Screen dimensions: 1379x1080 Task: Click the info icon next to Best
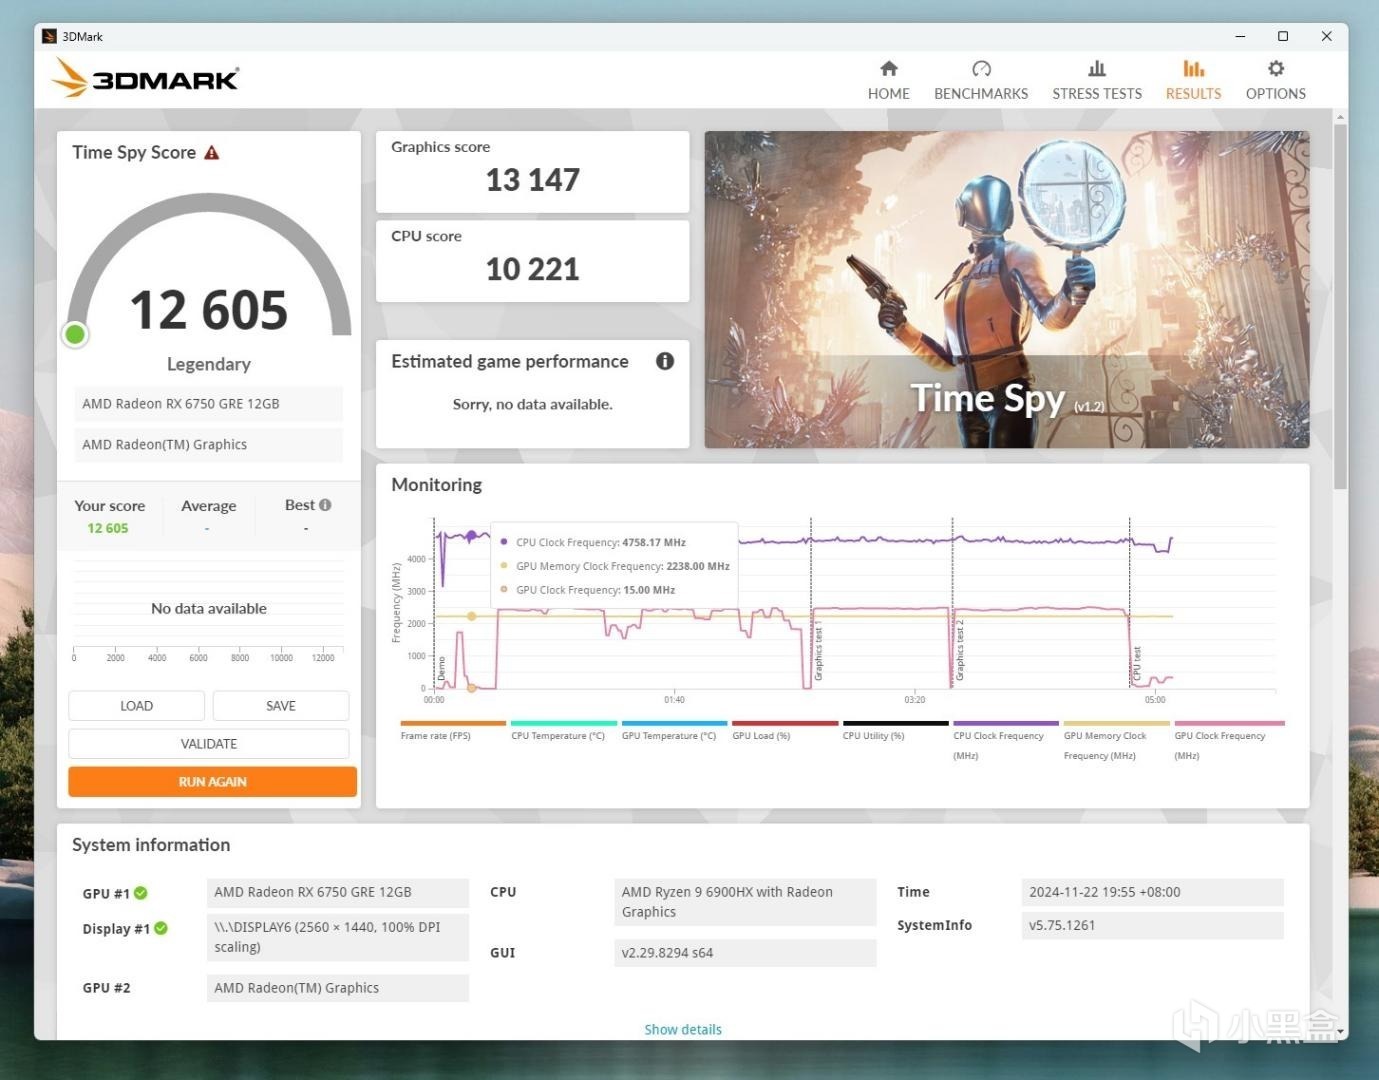(x=325, y=505)
